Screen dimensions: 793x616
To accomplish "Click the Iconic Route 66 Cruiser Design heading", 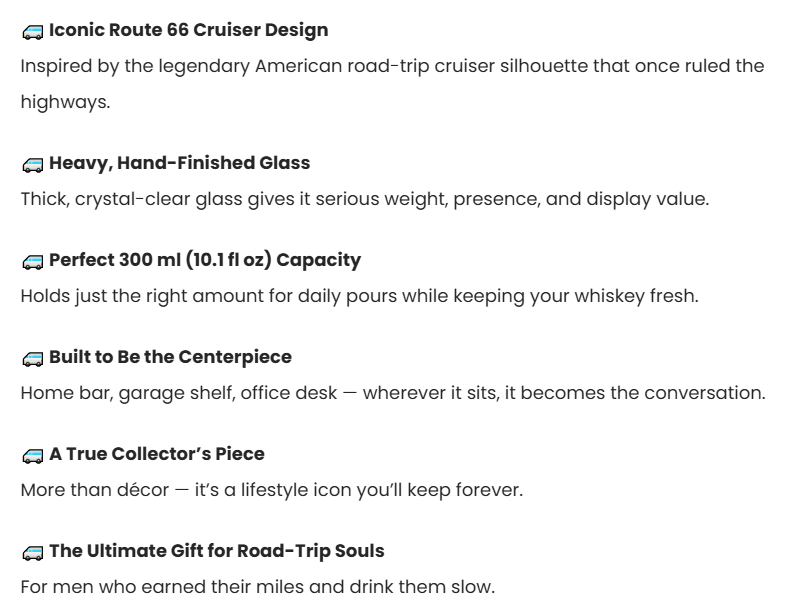I will click(188, 30).
